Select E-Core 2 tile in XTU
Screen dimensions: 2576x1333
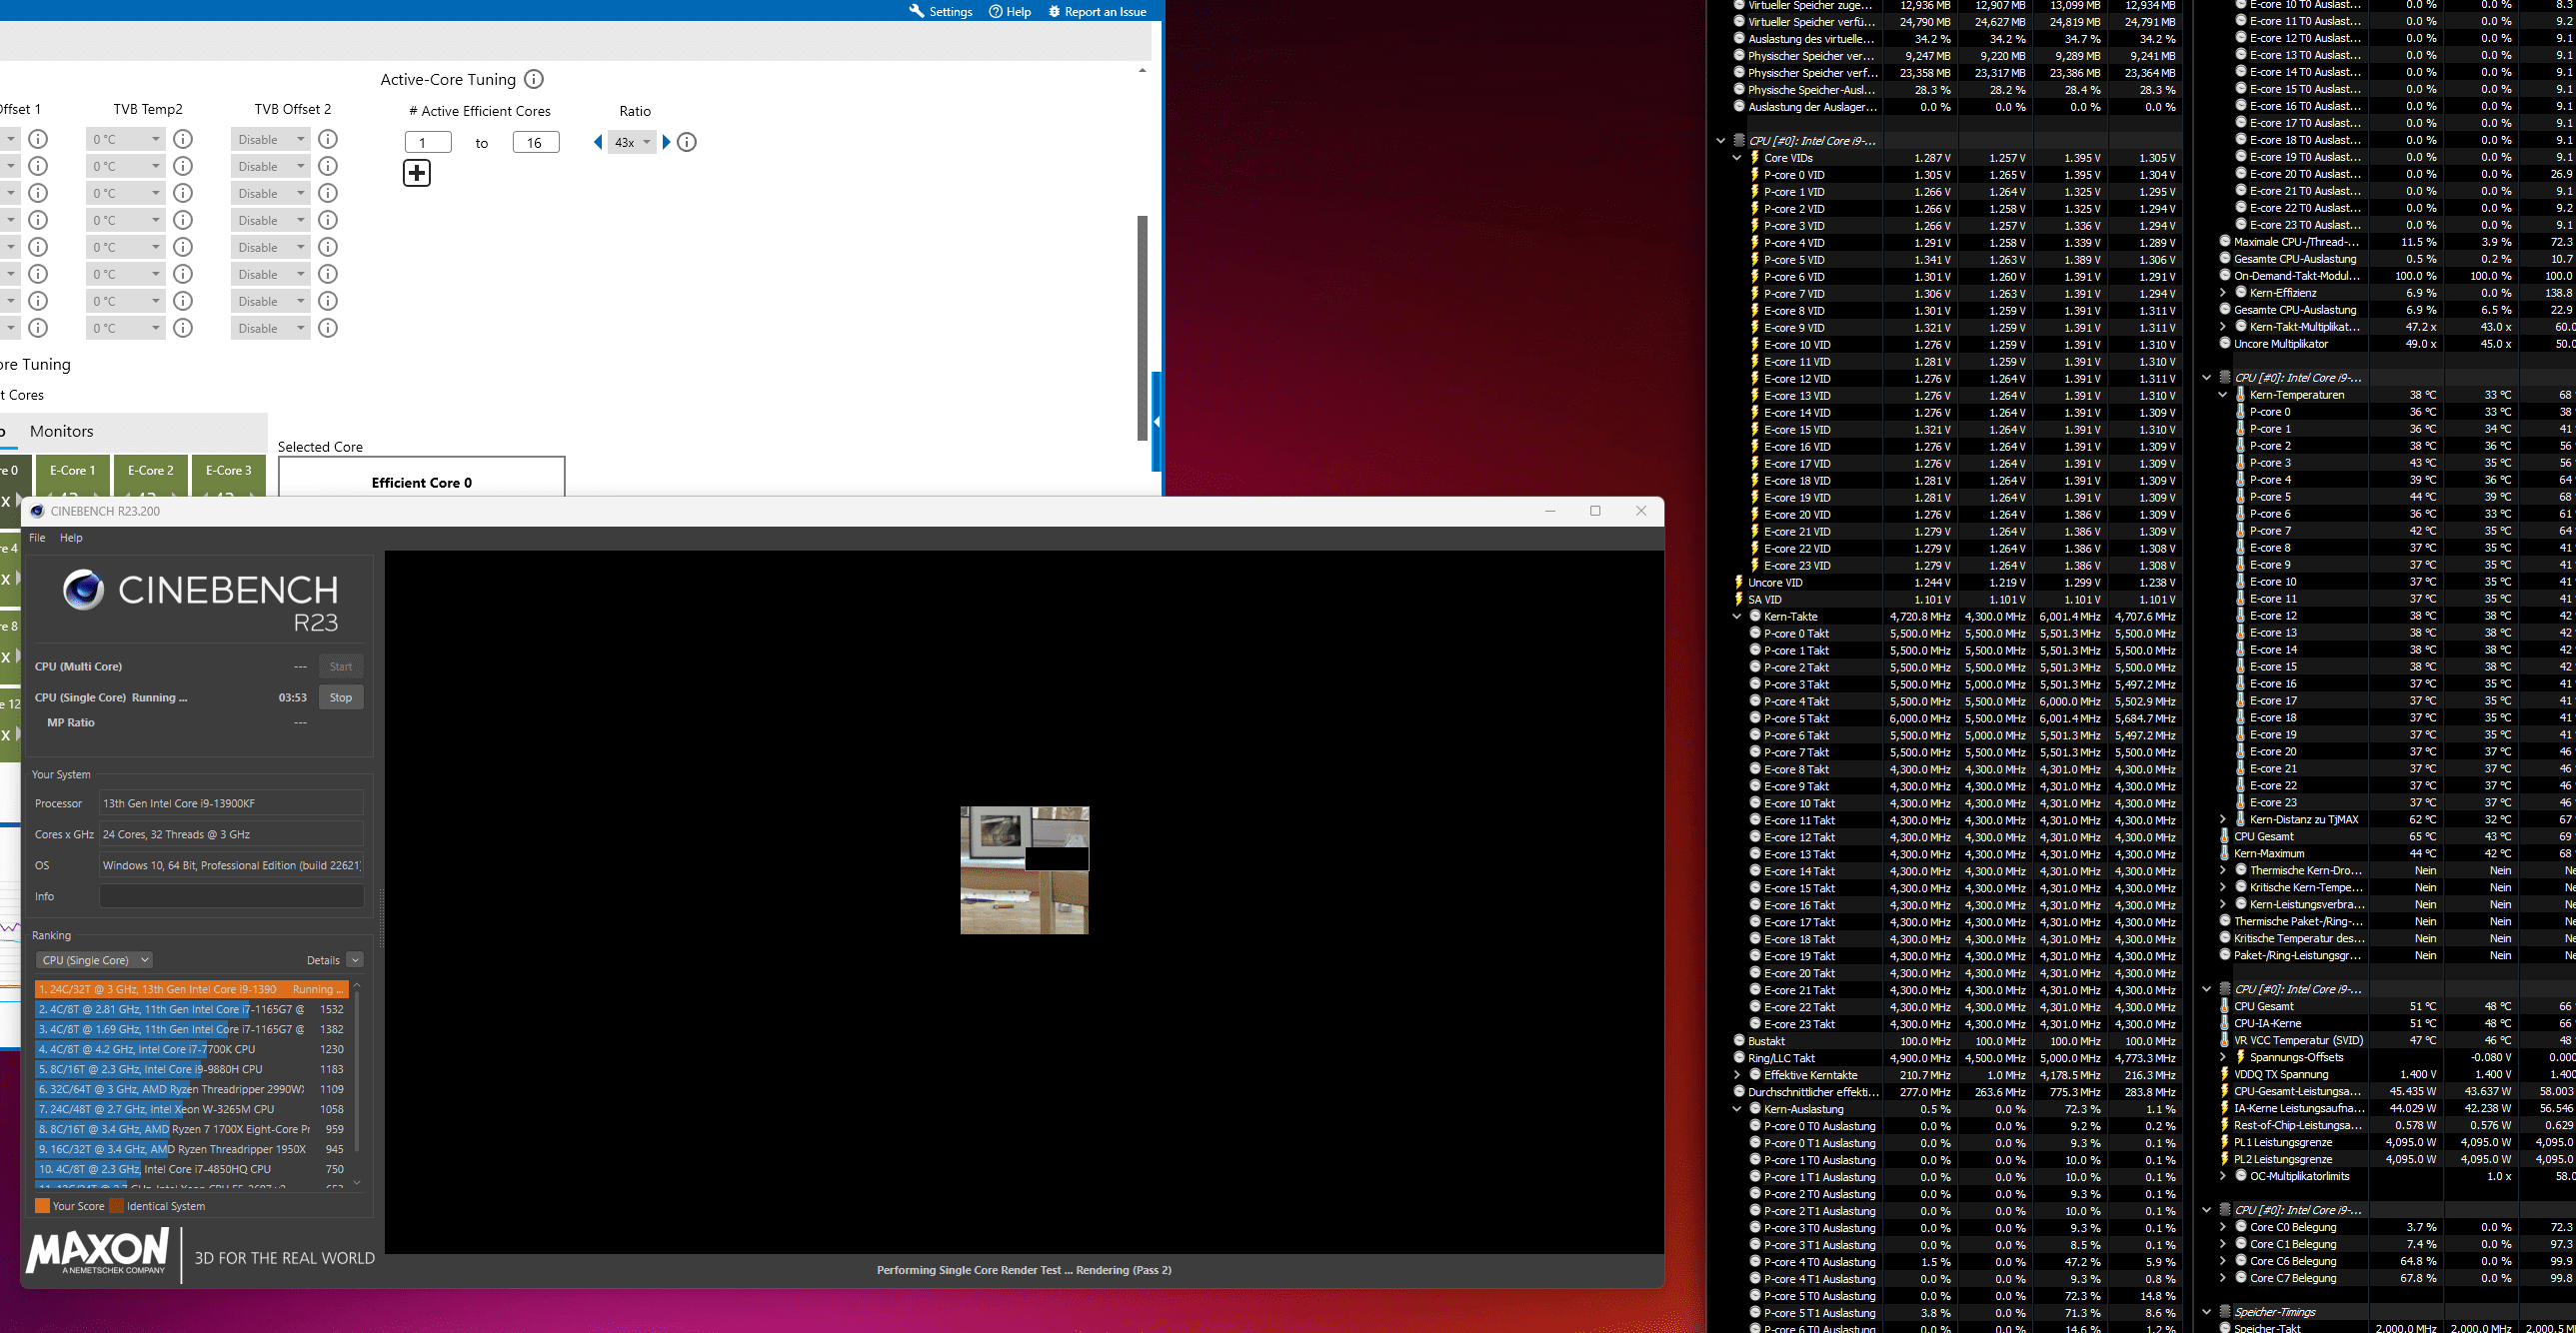click(x=151, y=475)
